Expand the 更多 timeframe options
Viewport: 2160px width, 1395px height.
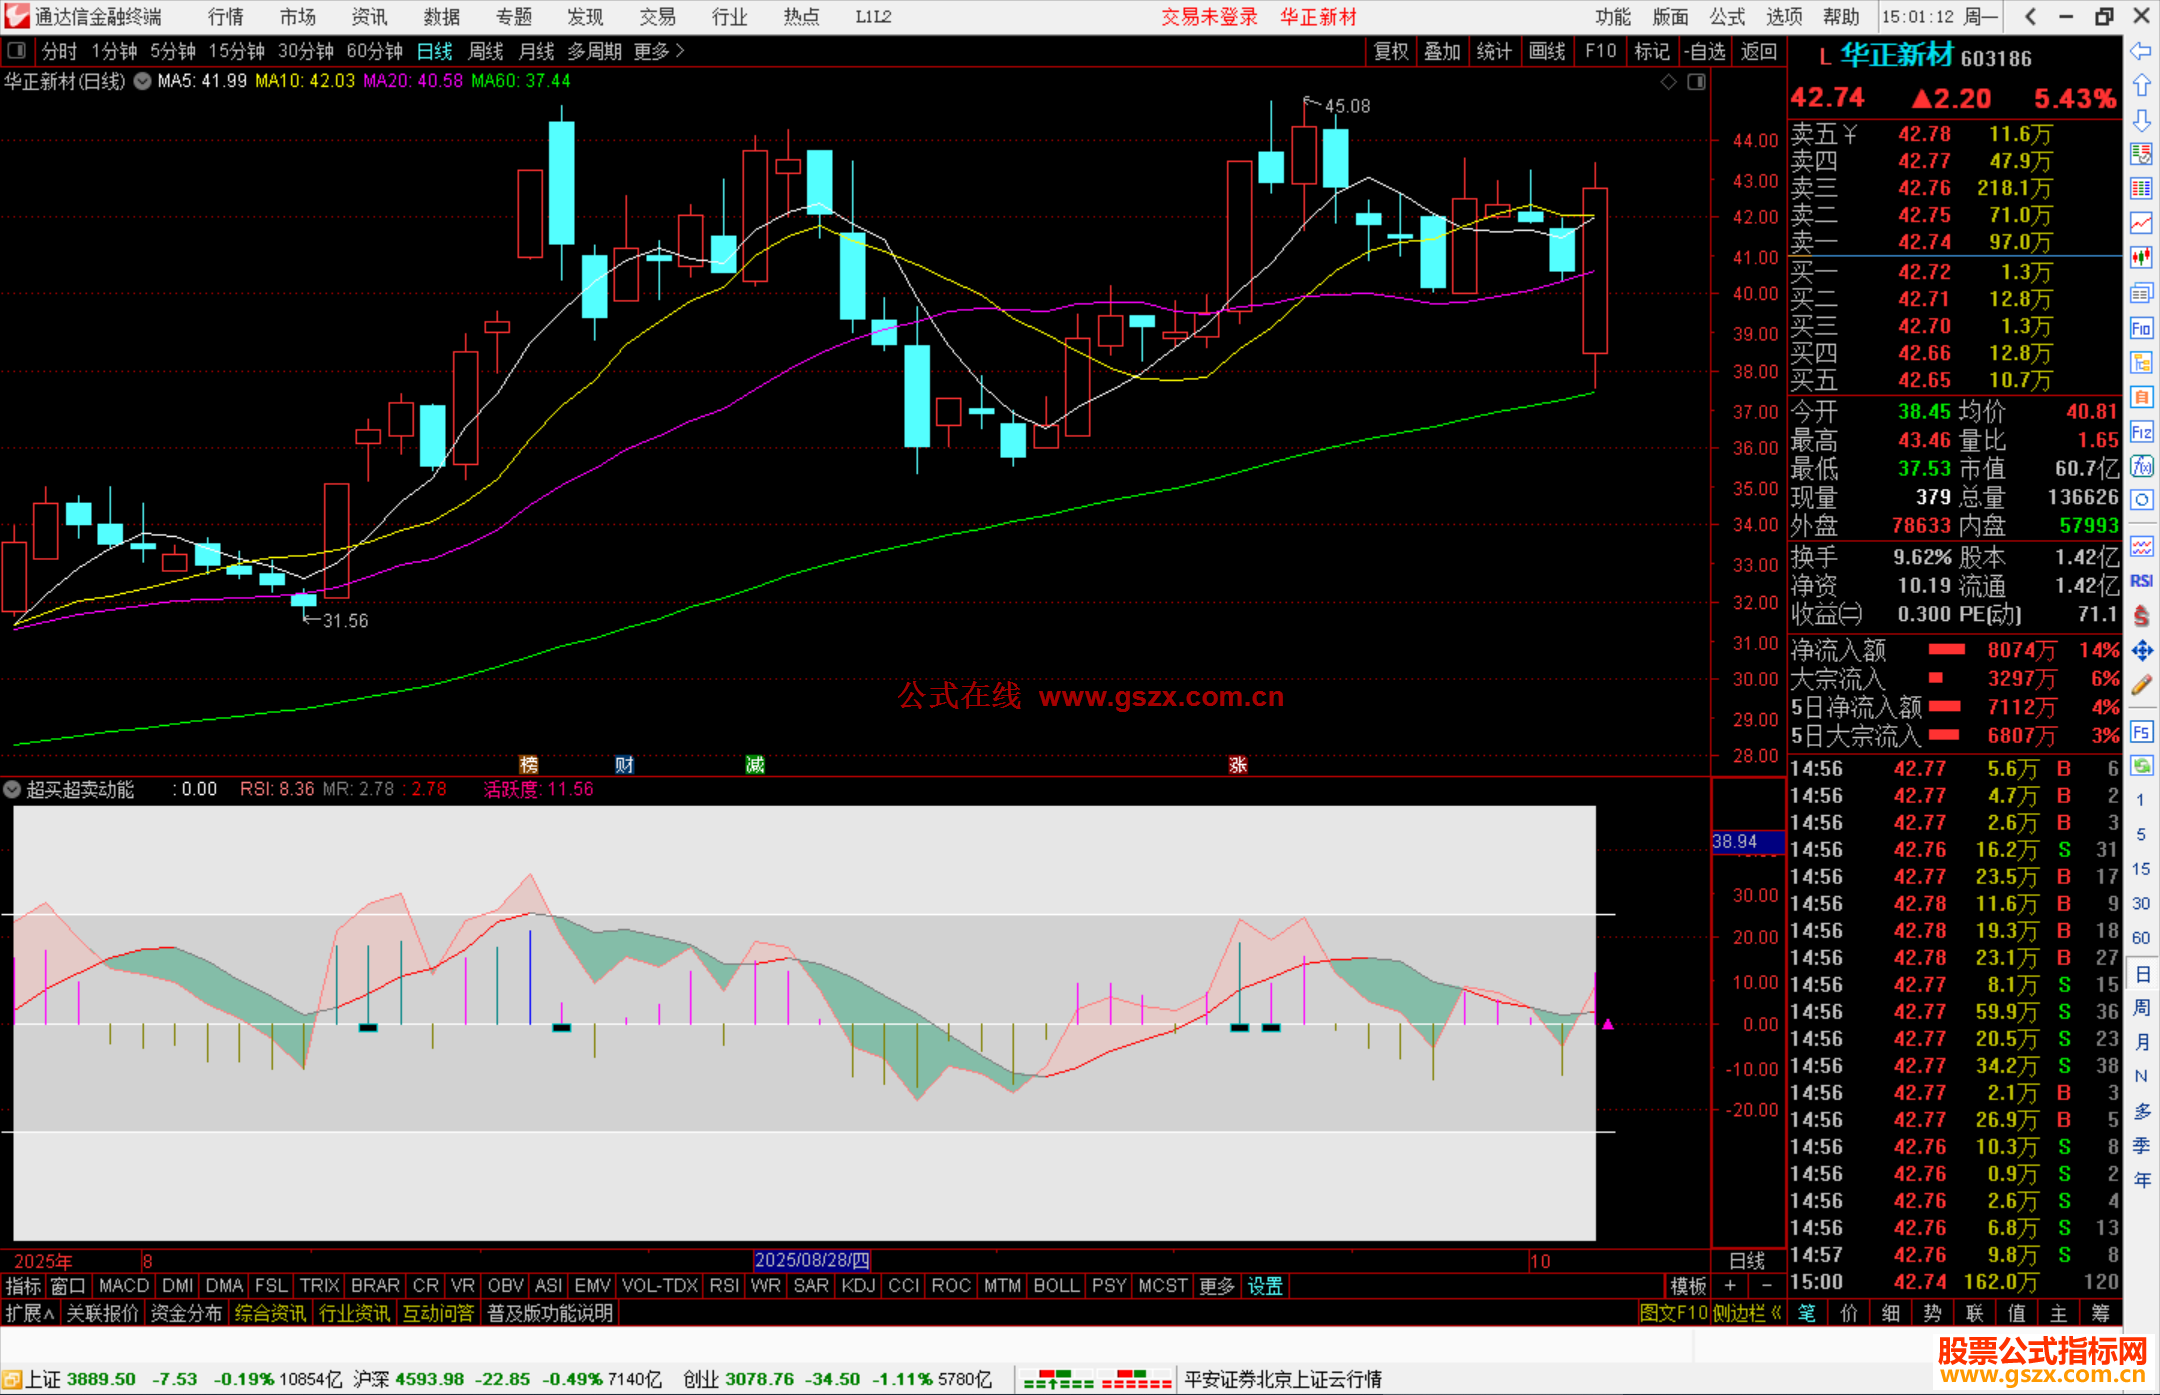658,50
